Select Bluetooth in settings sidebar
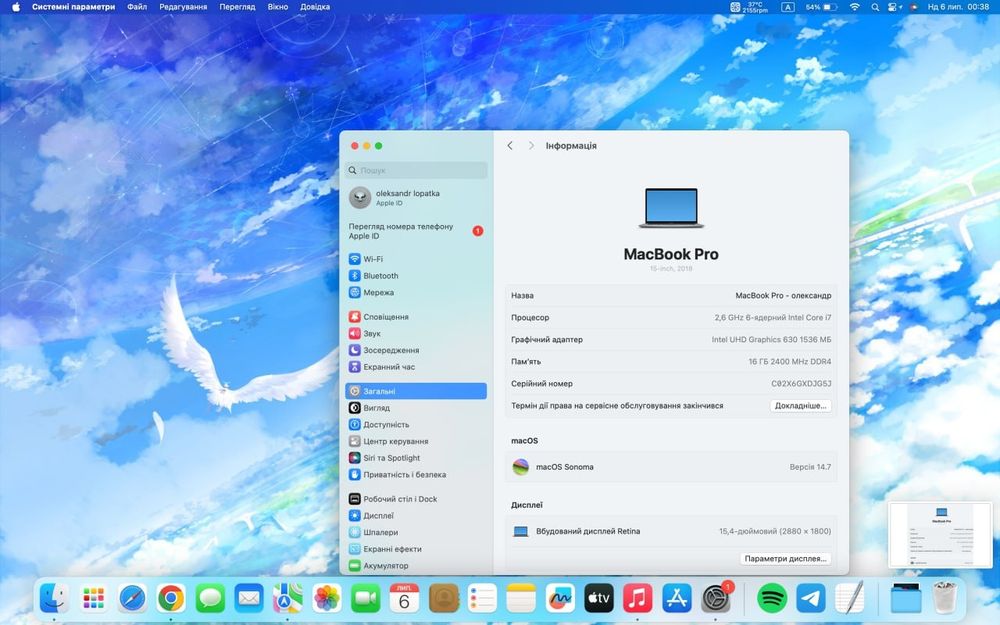This screenshot has width=1000, height=625. point(416,276)
